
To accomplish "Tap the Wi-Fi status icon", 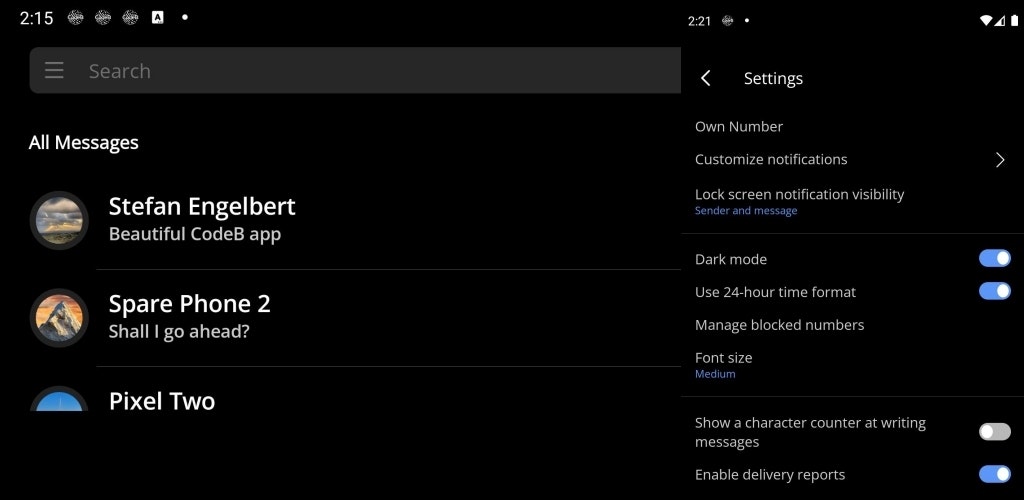I will pyautogui.click(x=985, y=21).
